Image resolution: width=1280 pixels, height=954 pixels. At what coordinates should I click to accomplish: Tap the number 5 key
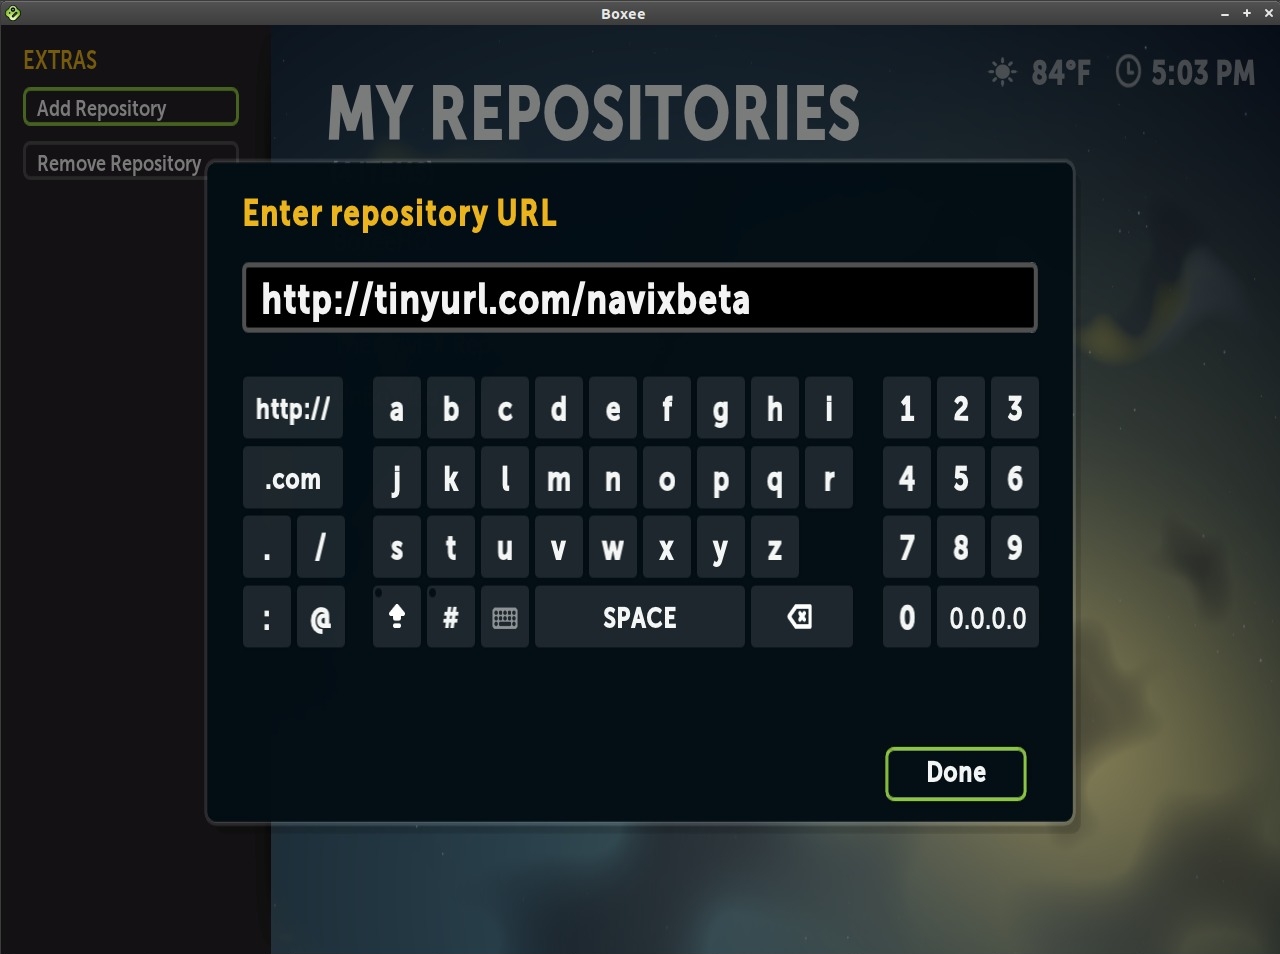(961, 478)
